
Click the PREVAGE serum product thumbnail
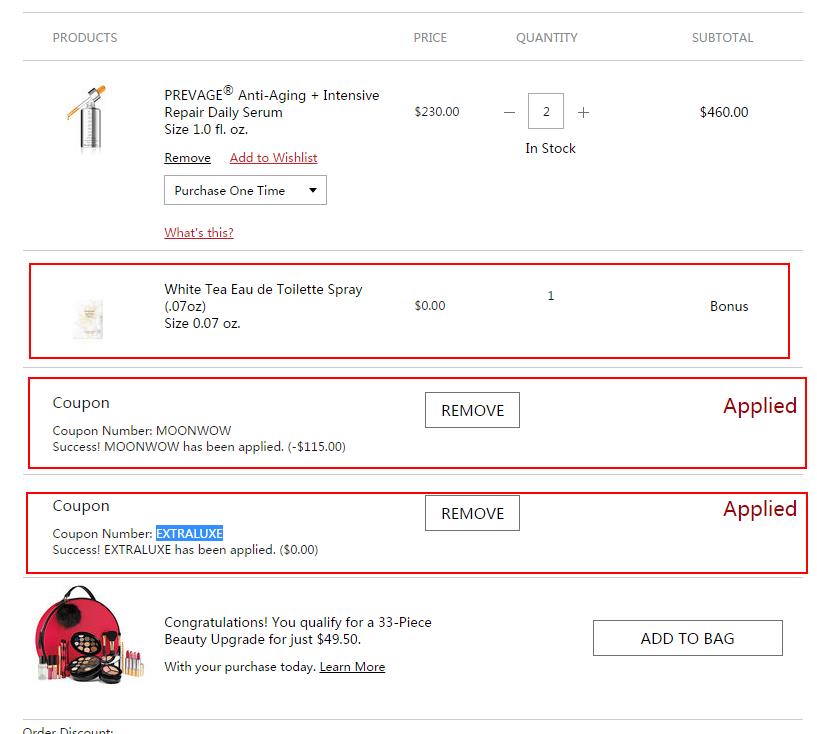[x=88, y=117]
